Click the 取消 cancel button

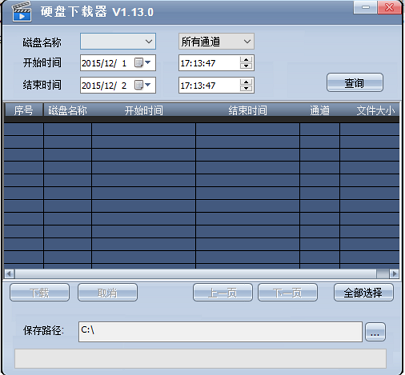[x=108, y=293]
